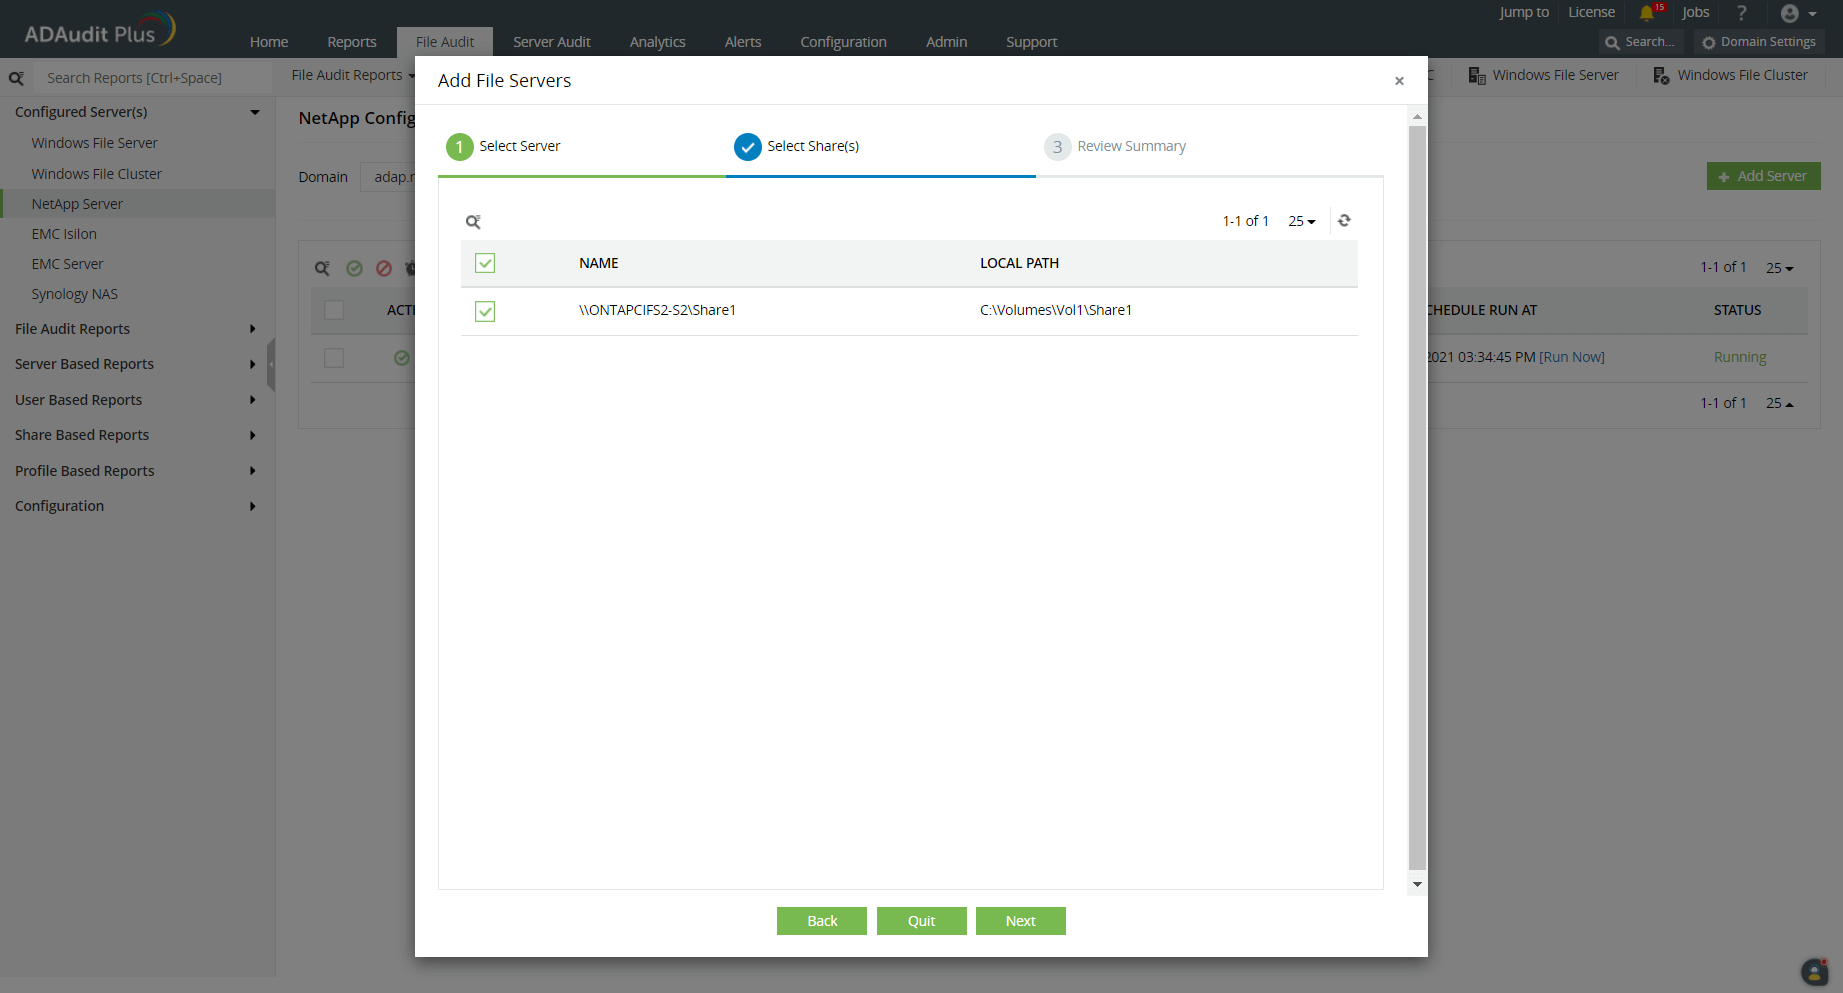
Task: Open the Reports tab
Action: coord(352,42)
